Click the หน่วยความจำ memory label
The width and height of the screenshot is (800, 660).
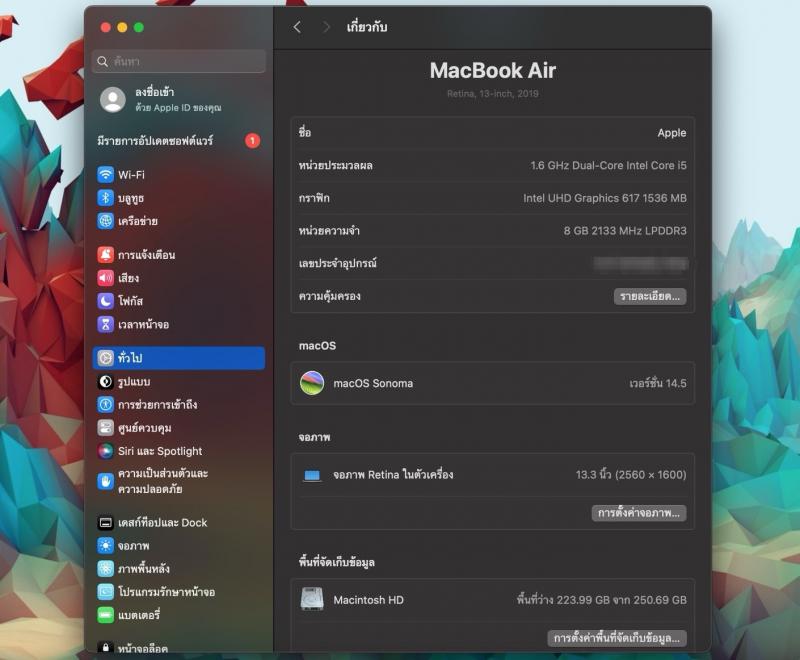click(329, 231)
